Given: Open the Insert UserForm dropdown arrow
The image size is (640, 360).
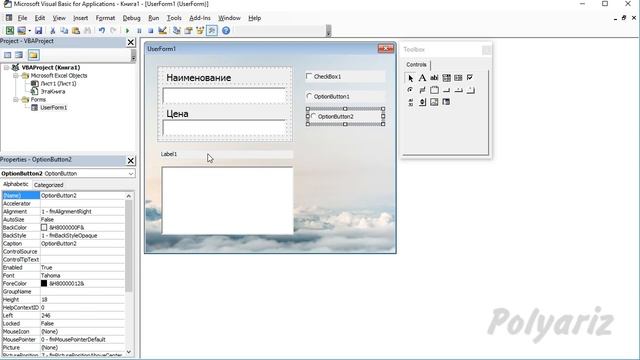Looking at the screenshot, I should pos(29,31).
